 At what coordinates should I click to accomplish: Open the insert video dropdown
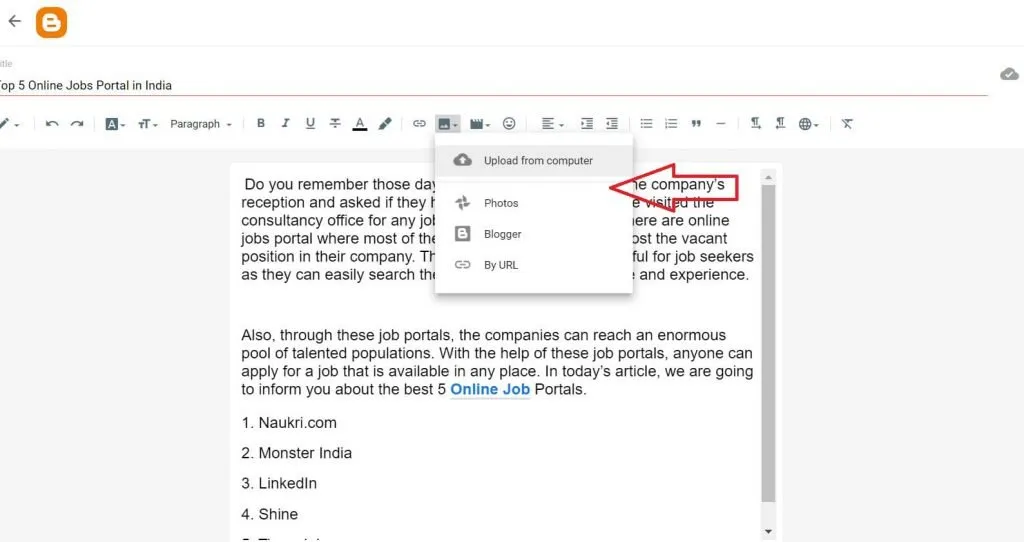tap(480, 123)
